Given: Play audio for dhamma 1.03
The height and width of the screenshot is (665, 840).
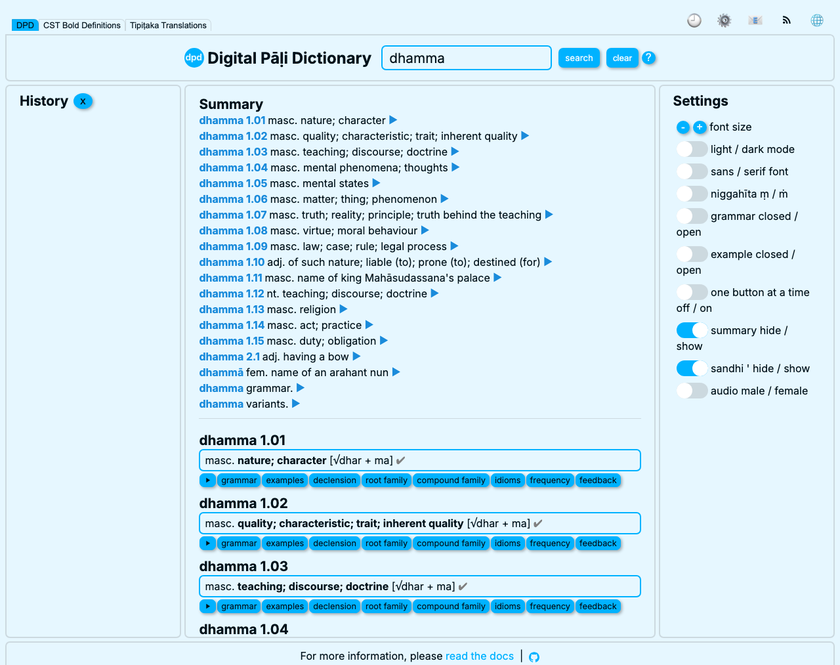Looking at the screenshot, I should 207,606.
